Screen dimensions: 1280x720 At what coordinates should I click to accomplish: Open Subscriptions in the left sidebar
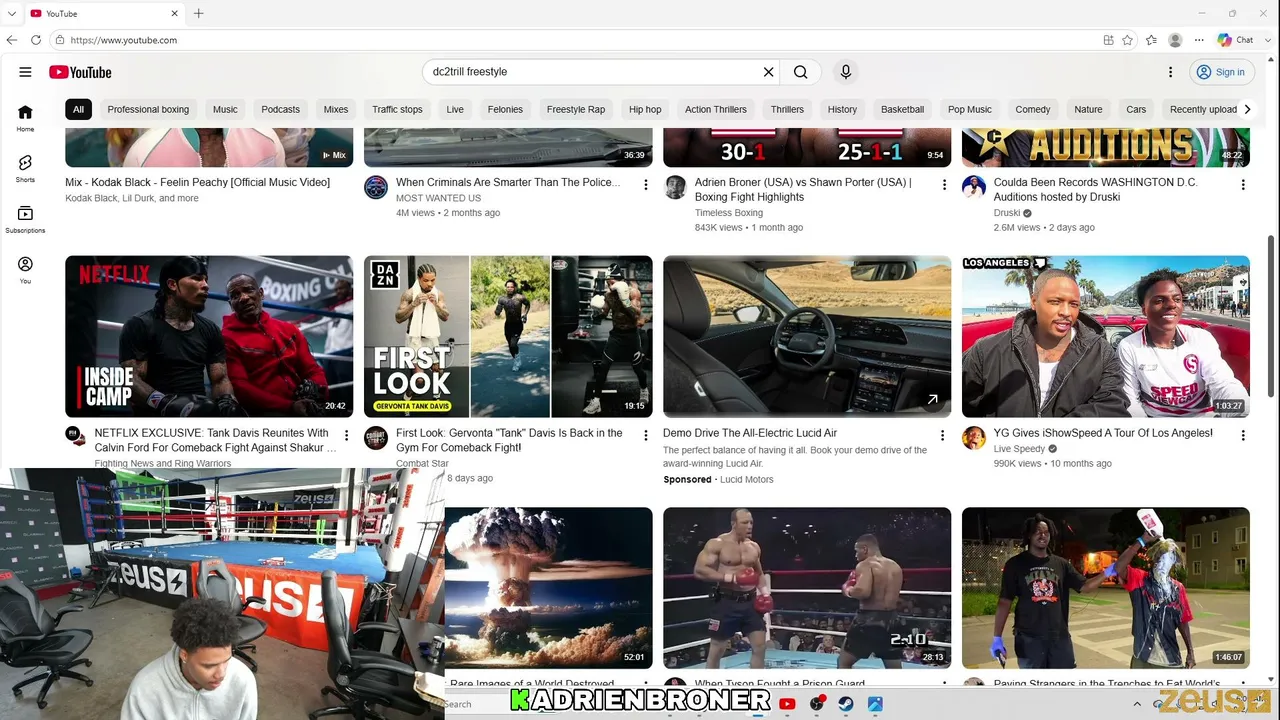25,219
